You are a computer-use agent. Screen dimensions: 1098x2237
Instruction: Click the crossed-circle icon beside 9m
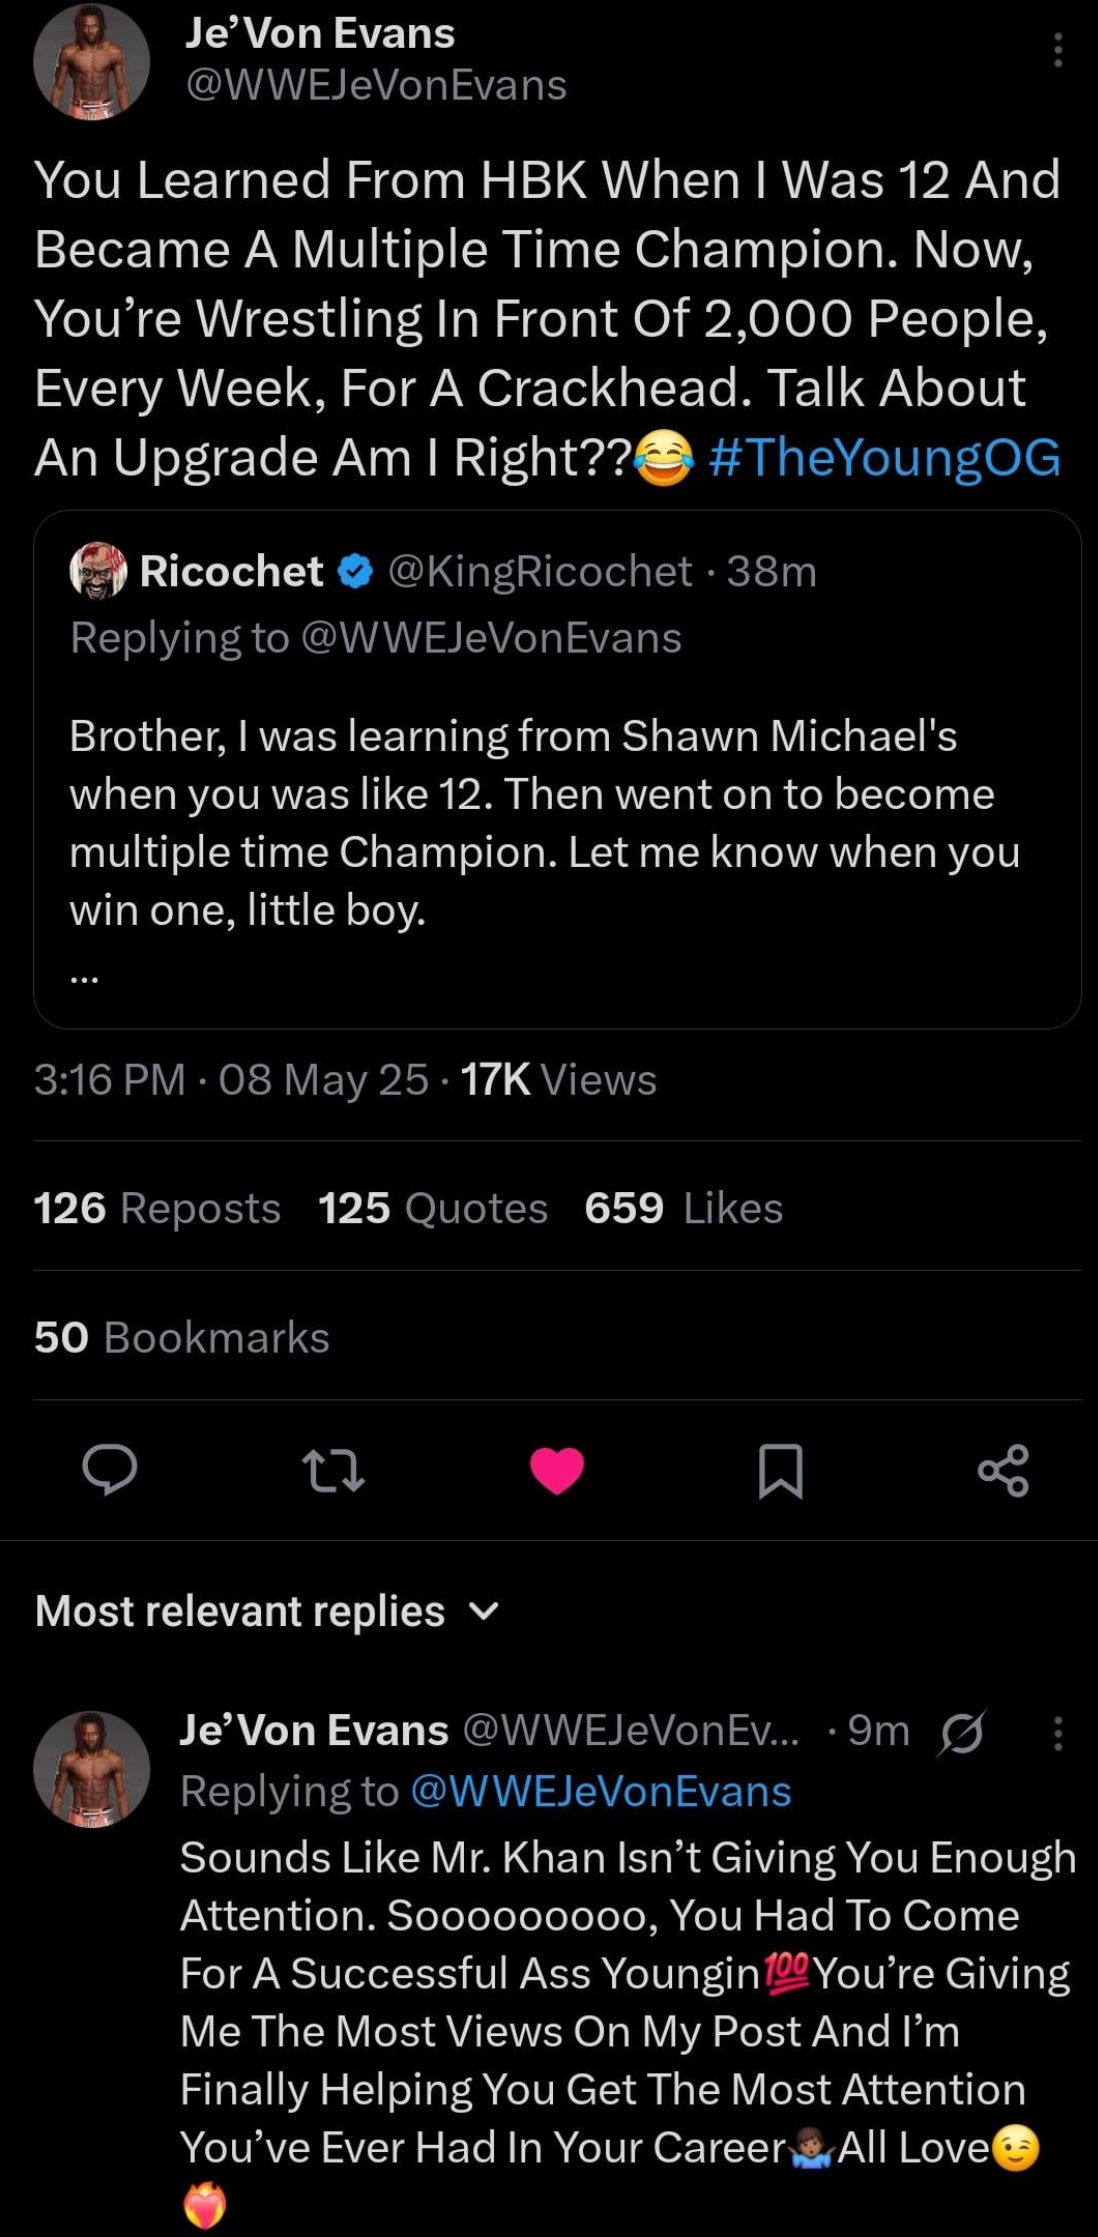coord(961,1732)
